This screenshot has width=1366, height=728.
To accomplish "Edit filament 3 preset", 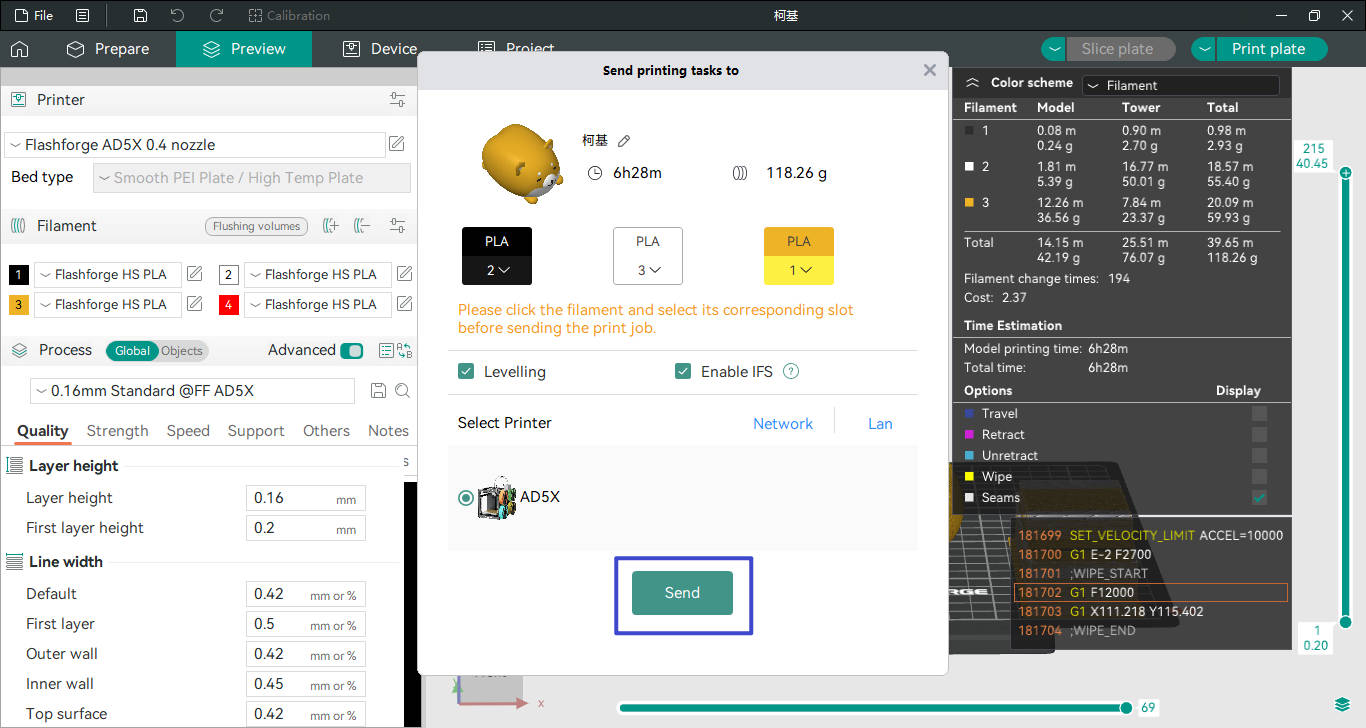I will pyautogui.click(x=195, y=304).
